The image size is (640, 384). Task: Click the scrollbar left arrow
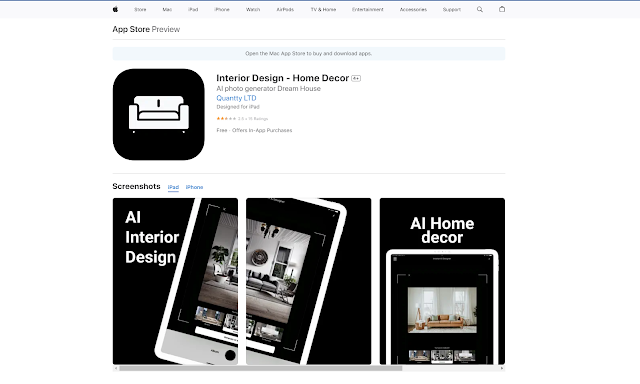pyautogui.click(x=116, y=368)
